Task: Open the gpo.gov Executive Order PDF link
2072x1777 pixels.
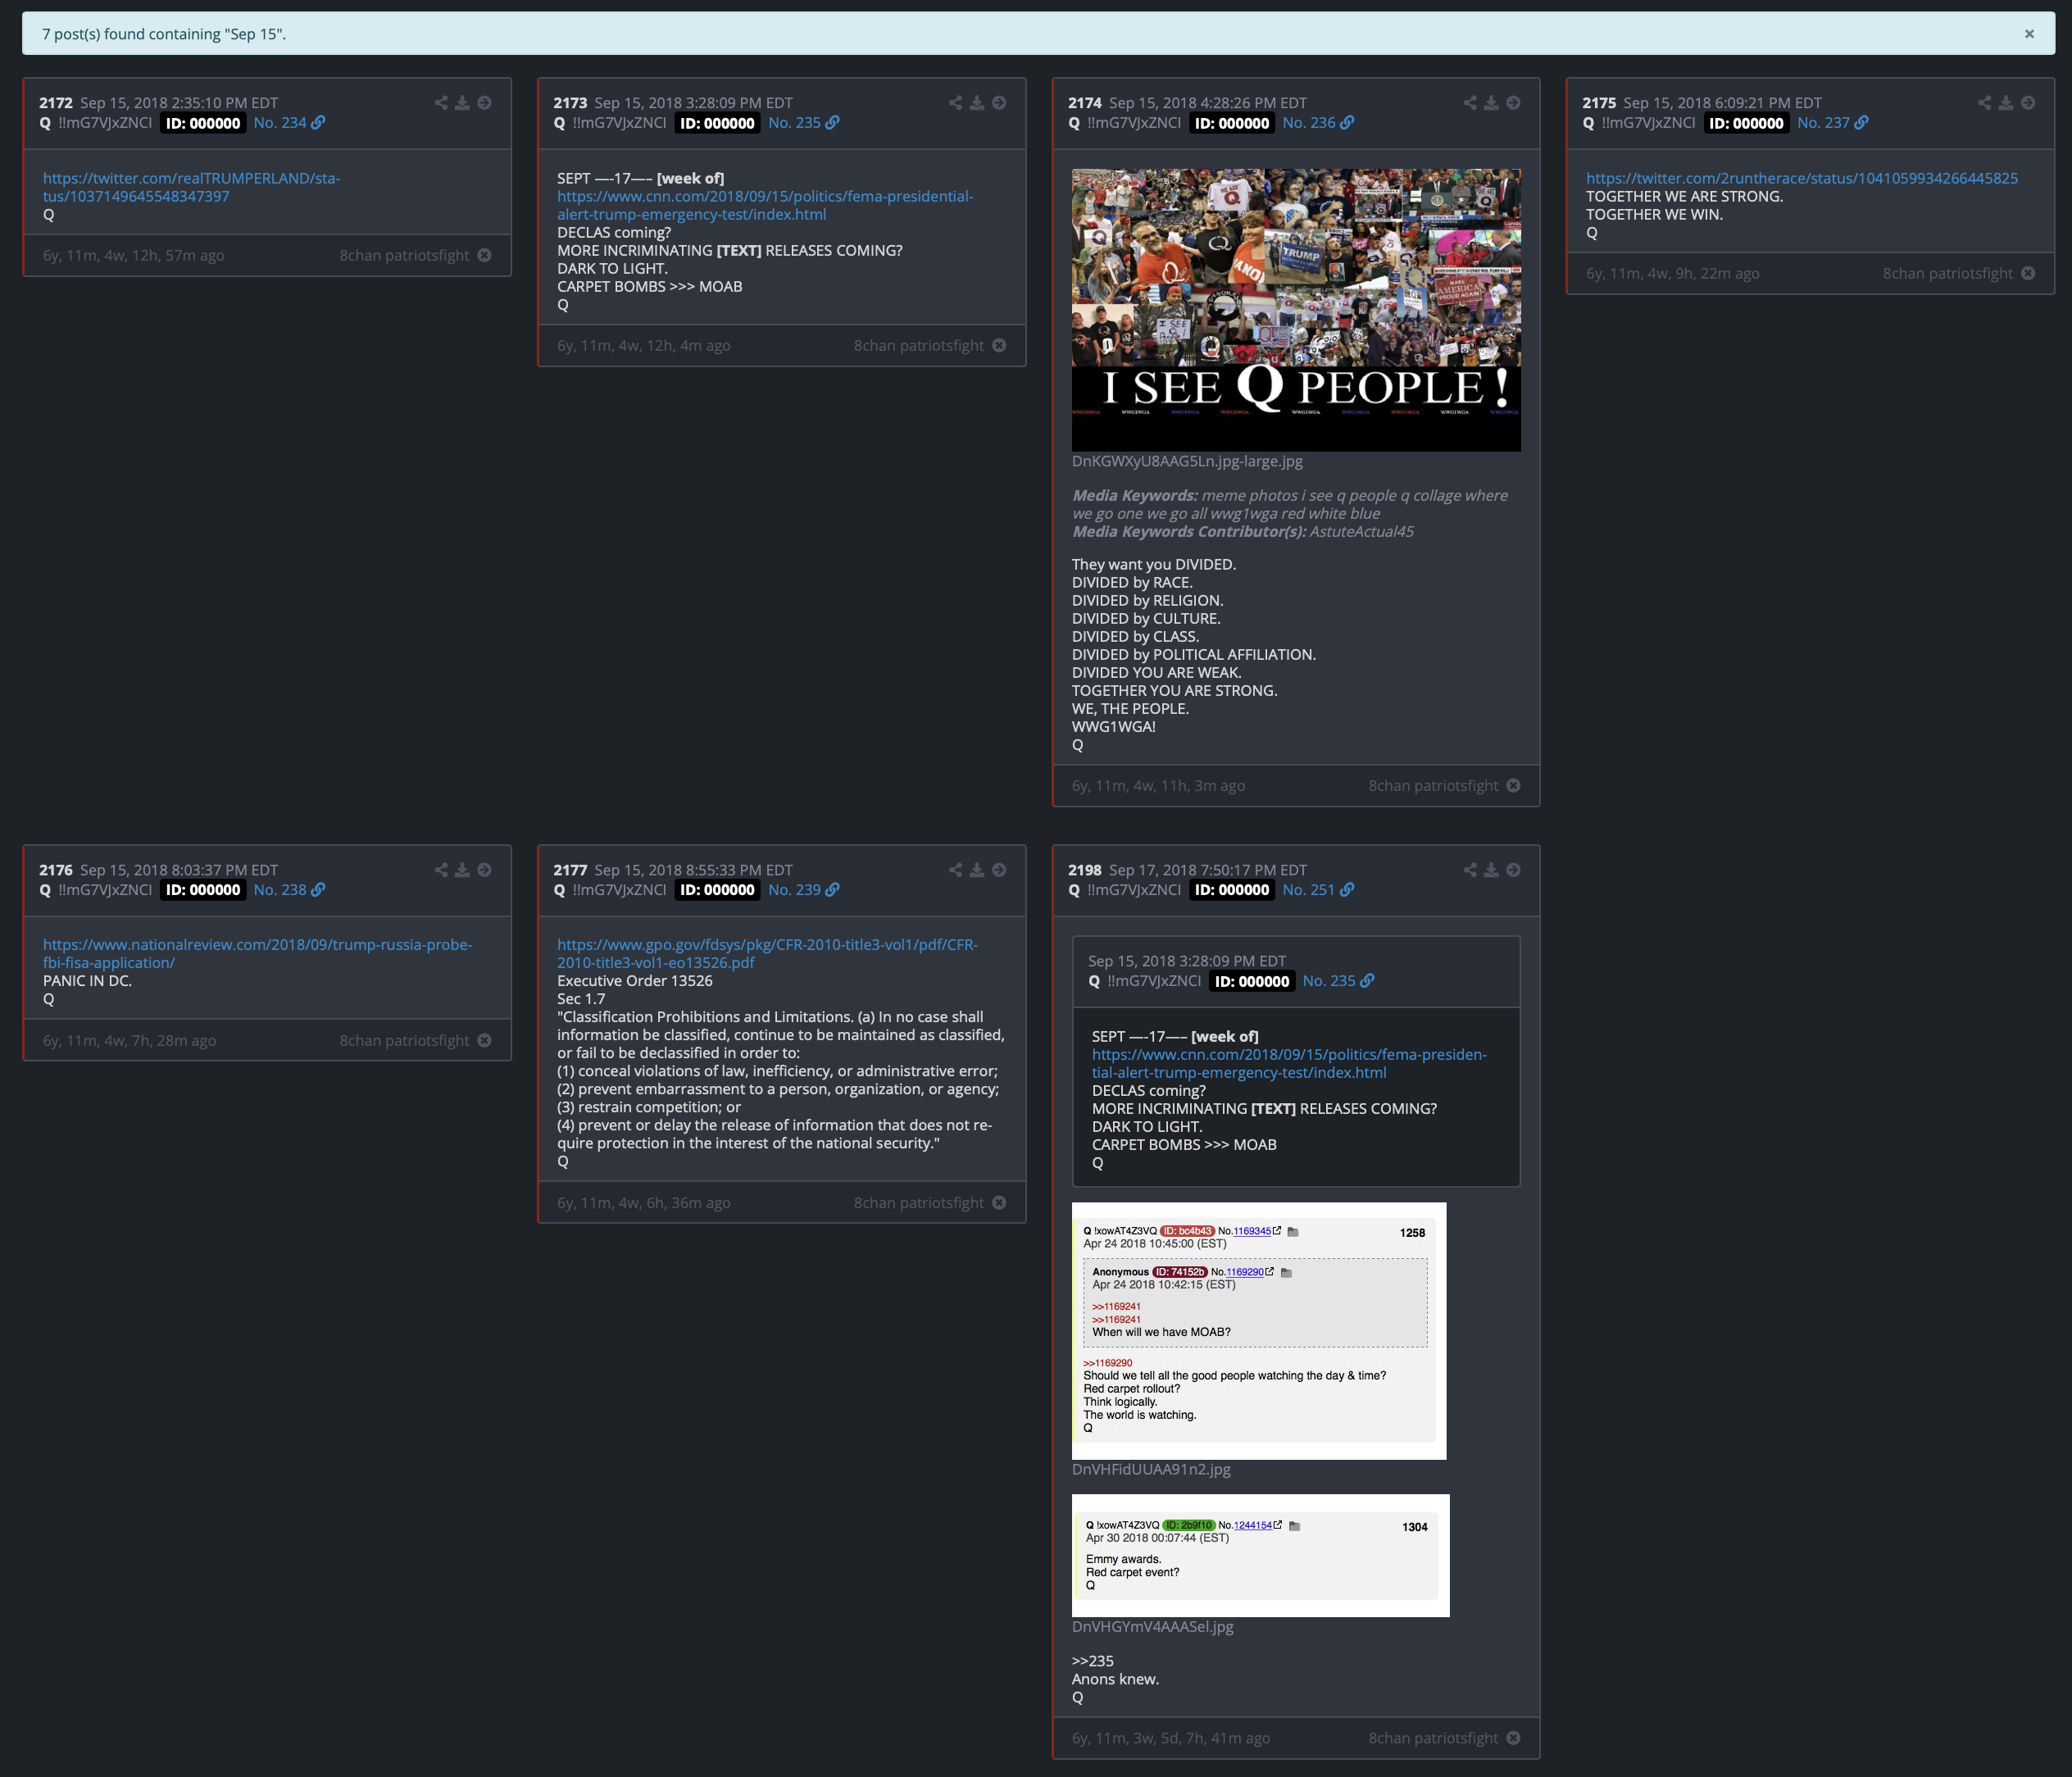Action: coord(767,953)
